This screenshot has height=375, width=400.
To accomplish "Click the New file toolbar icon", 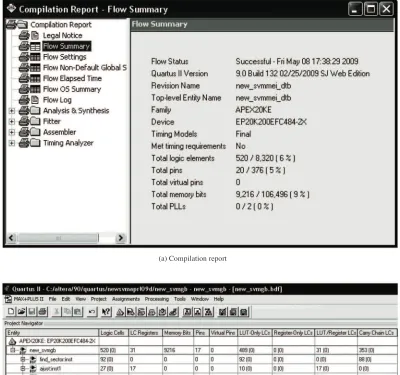I will [11, 312].
